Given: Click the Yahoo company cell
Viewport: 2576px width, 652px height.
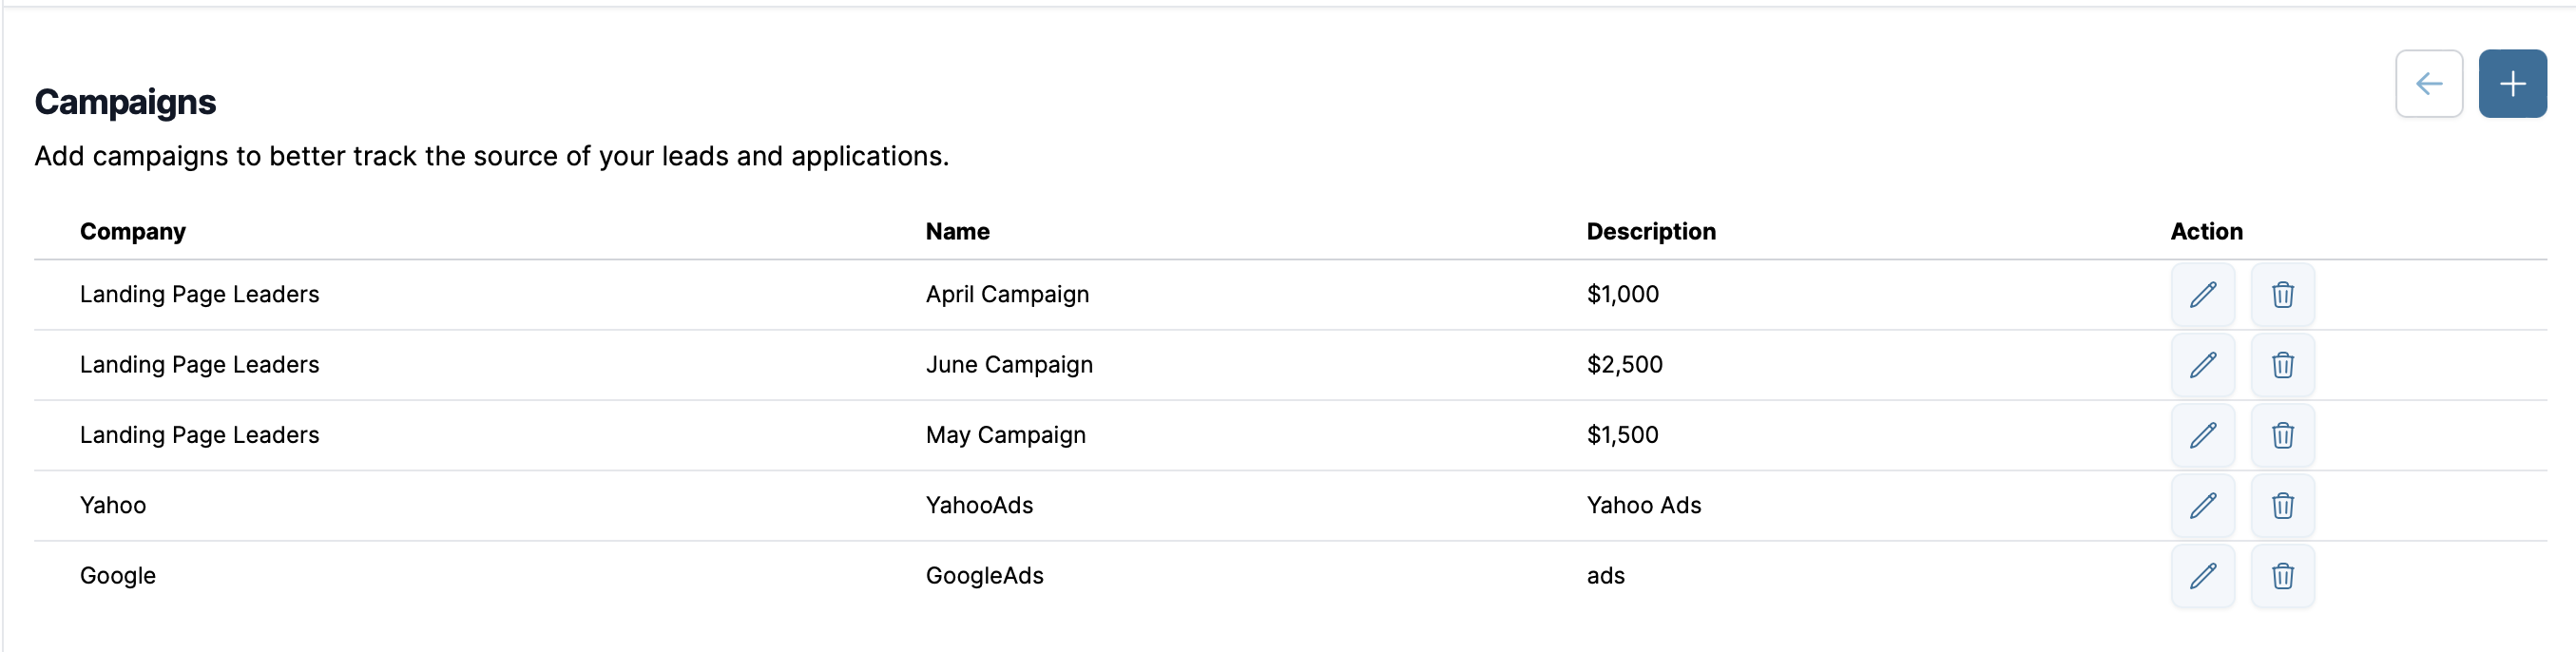Looking at the screenshot, I should click(x=113, y=506).
